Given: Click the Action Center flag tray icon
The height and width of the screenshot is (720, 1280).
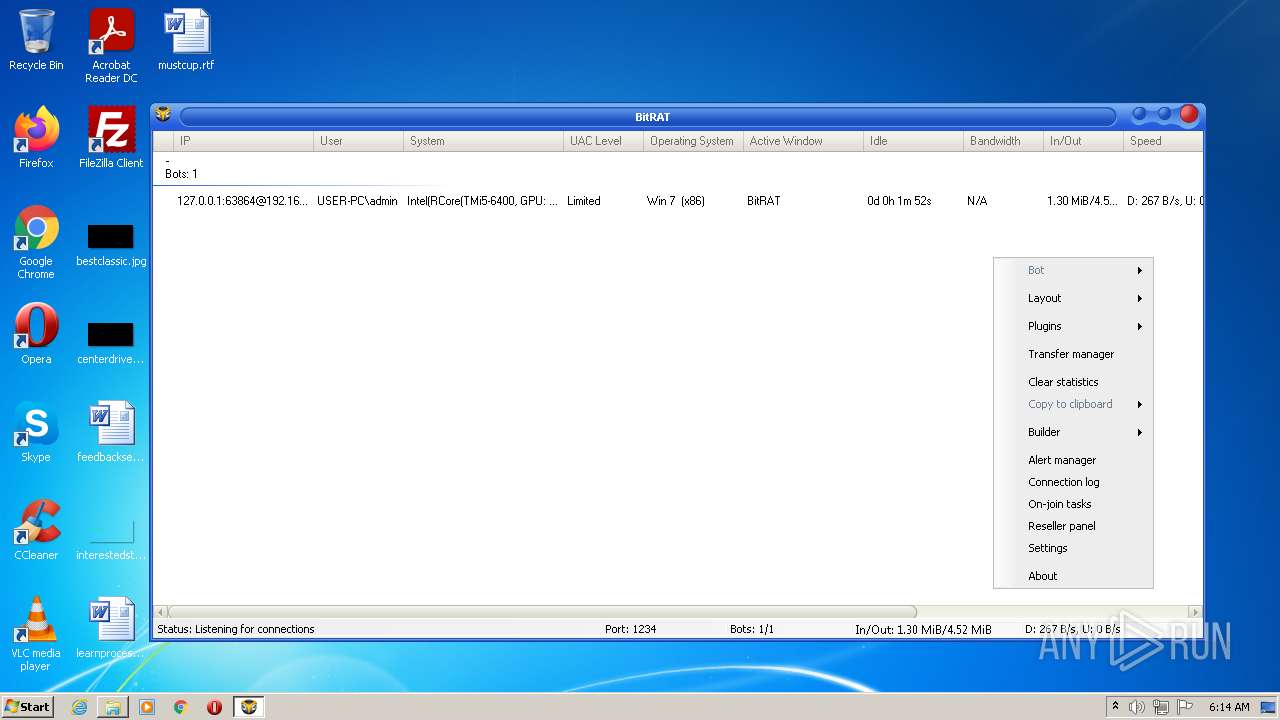Looking at the screenshot, I should 1184,707.
